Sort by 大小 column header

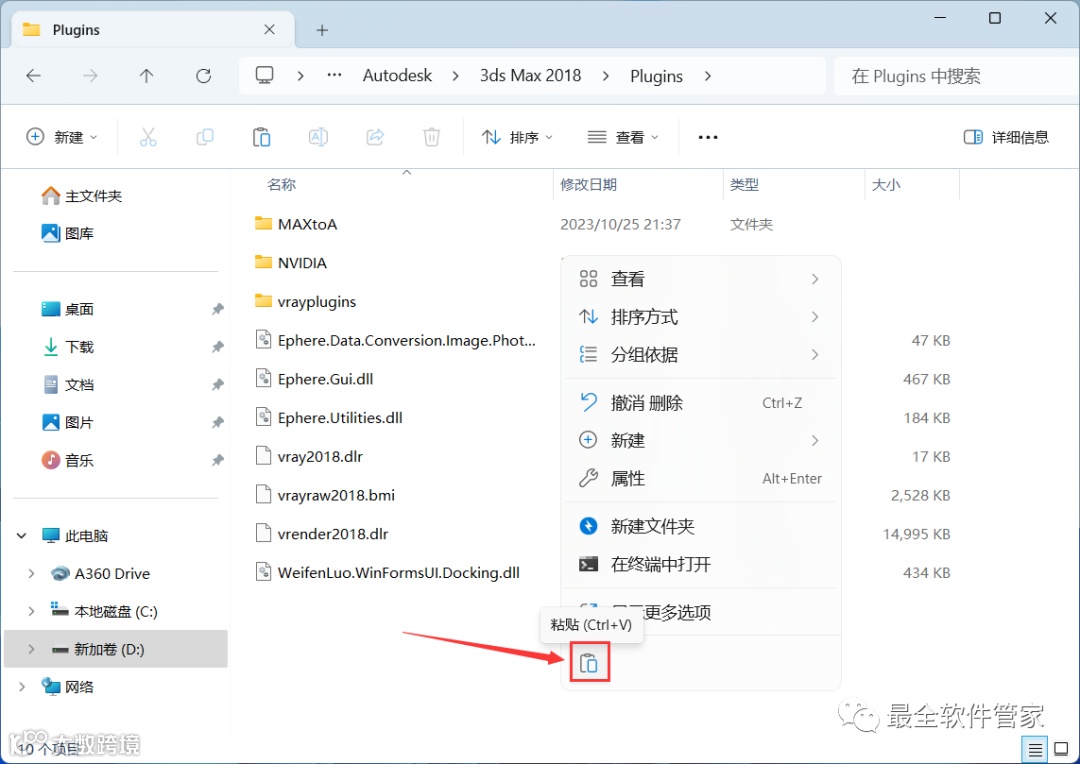(x=886, y=185)
